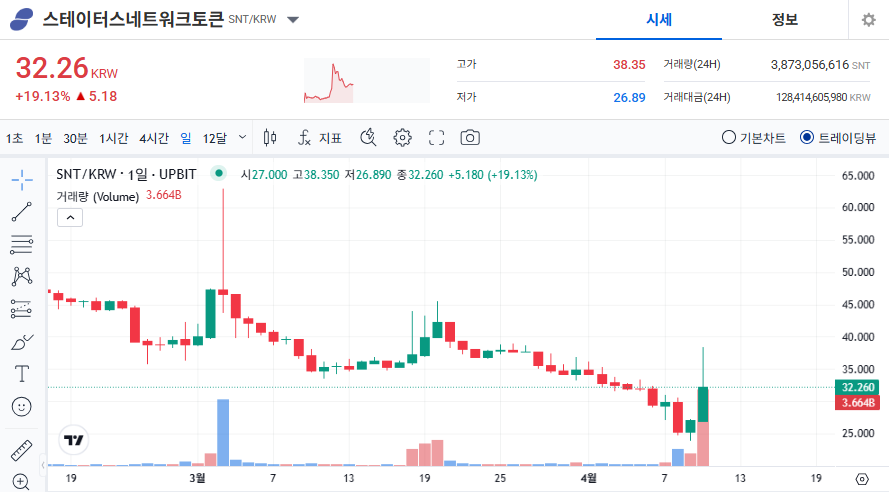Click the TradingView logo badge
Image resolution: width=889 pixels, height=492 pixels.
[x=74, y=440]
